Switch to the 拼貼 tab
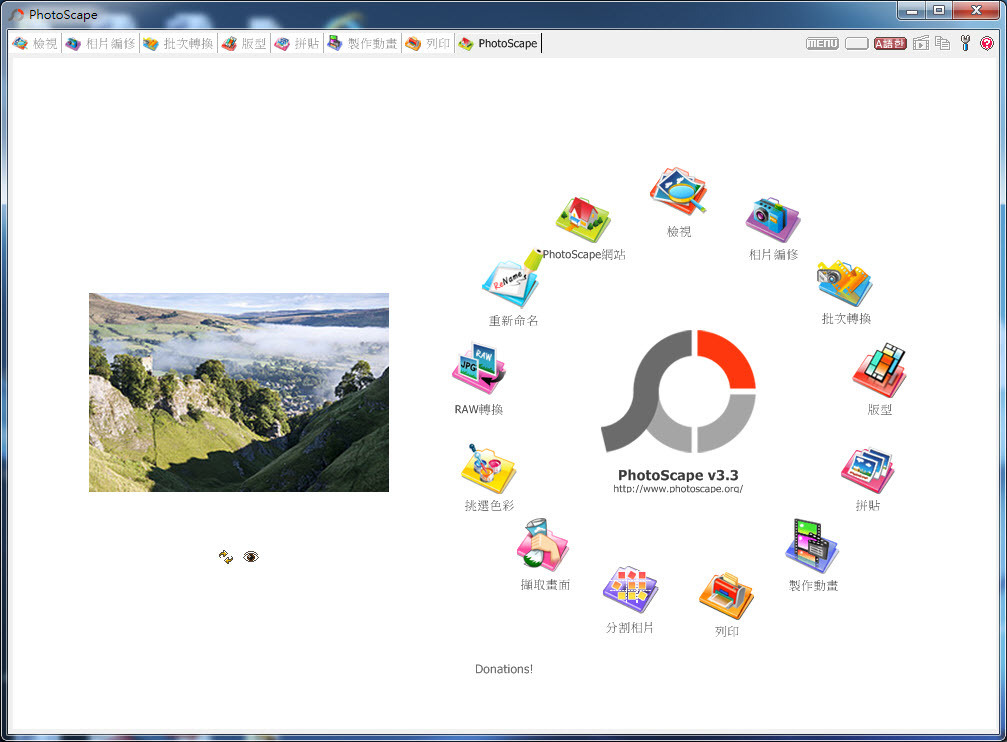1007x742 pixels. click(x=297, y=44)
